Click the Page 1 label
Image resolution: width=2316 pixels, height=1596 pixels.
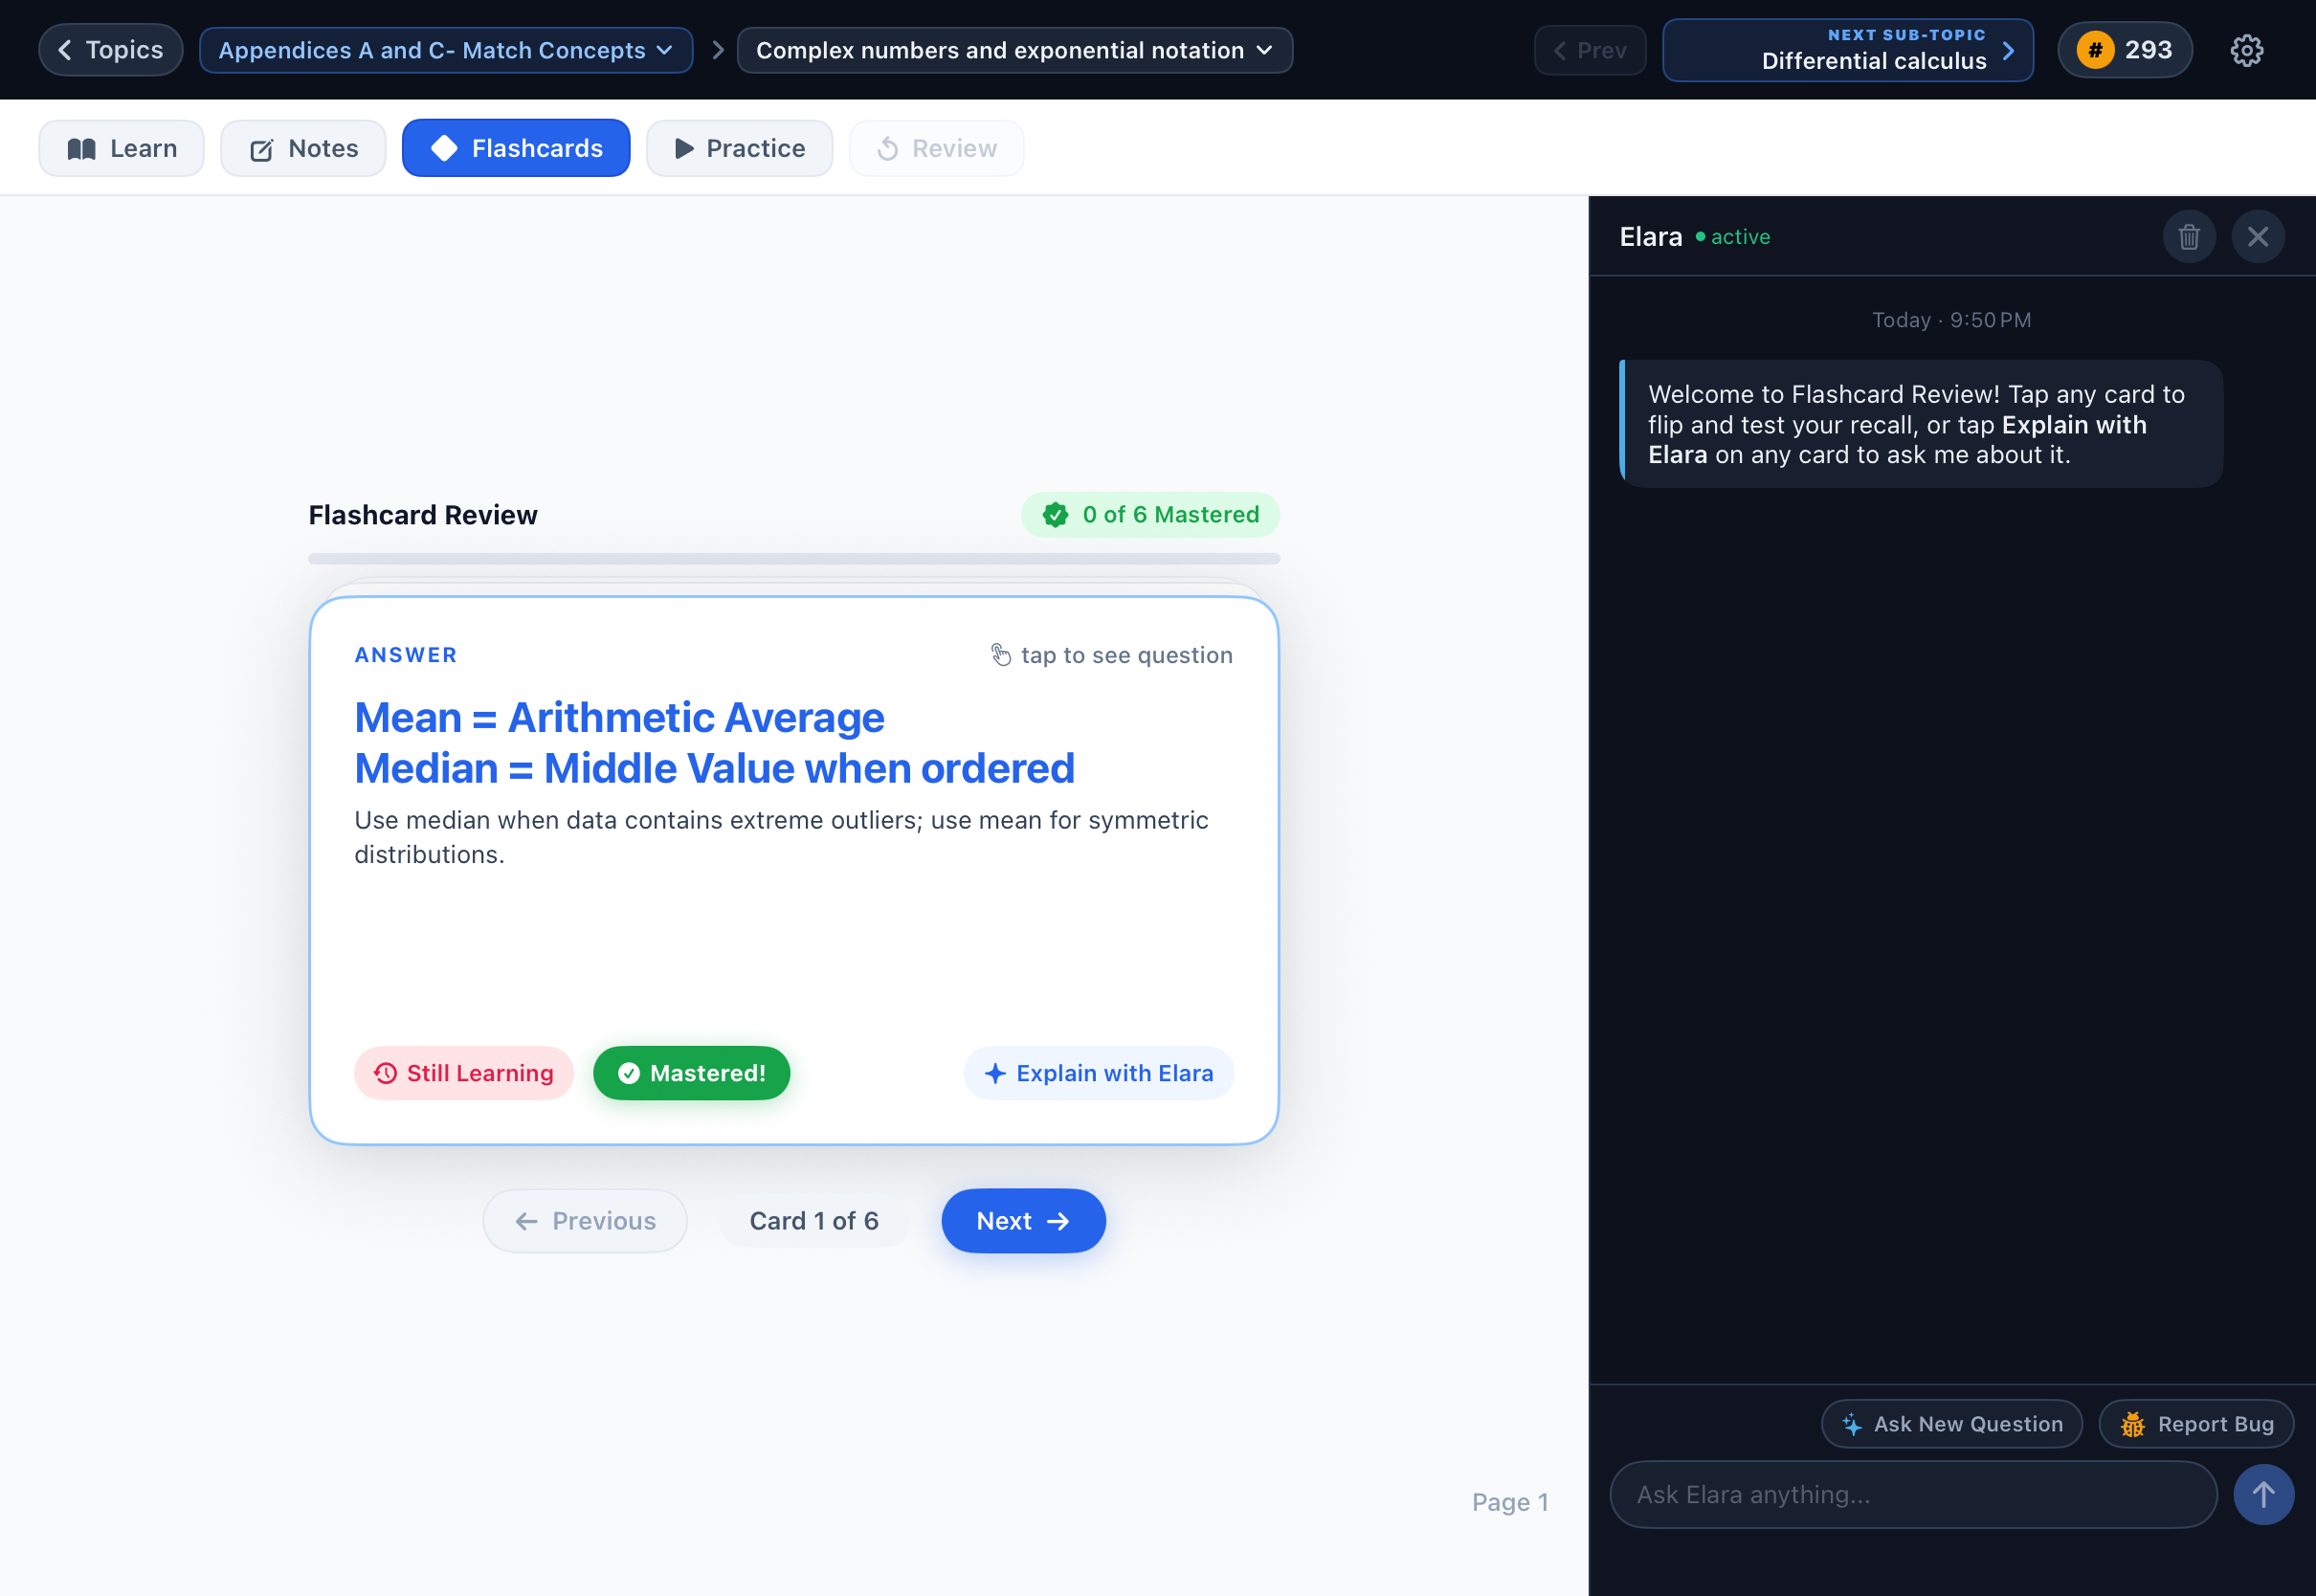1510,1502
